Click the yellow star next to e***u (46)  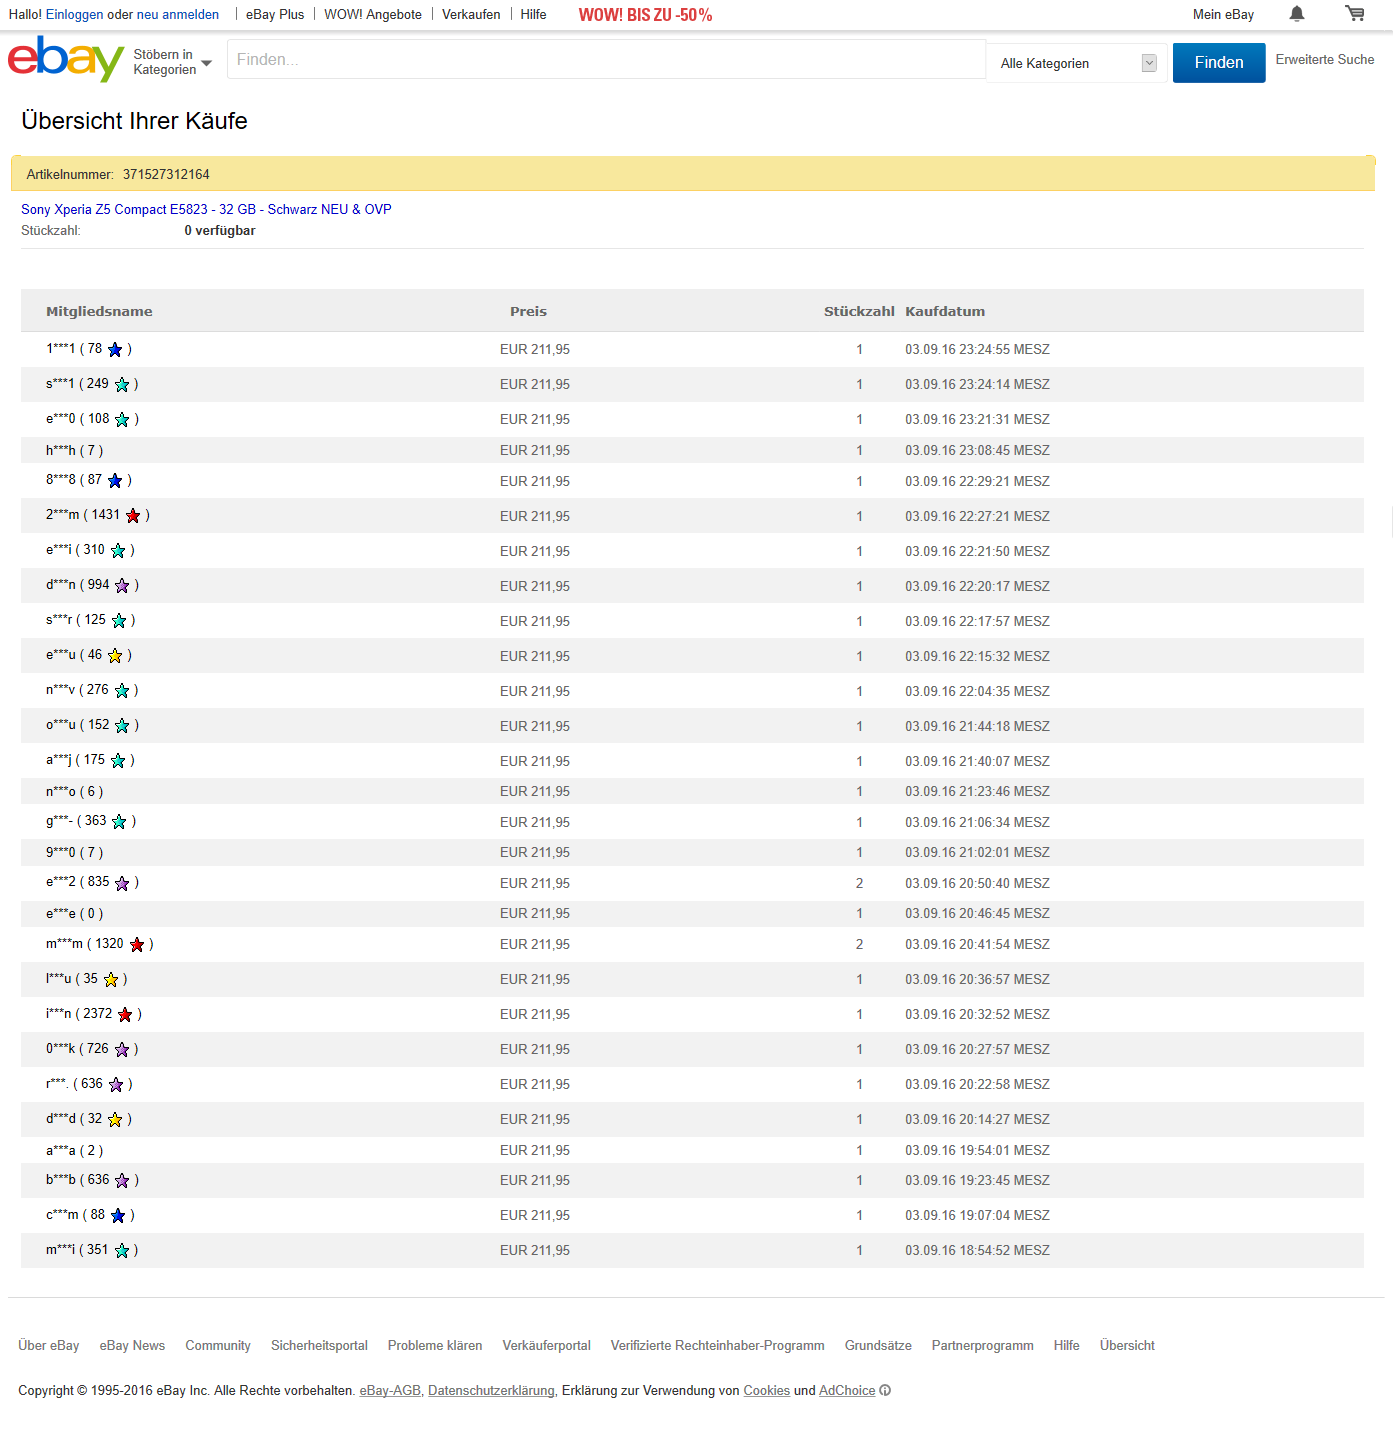[x=115, y=656]
